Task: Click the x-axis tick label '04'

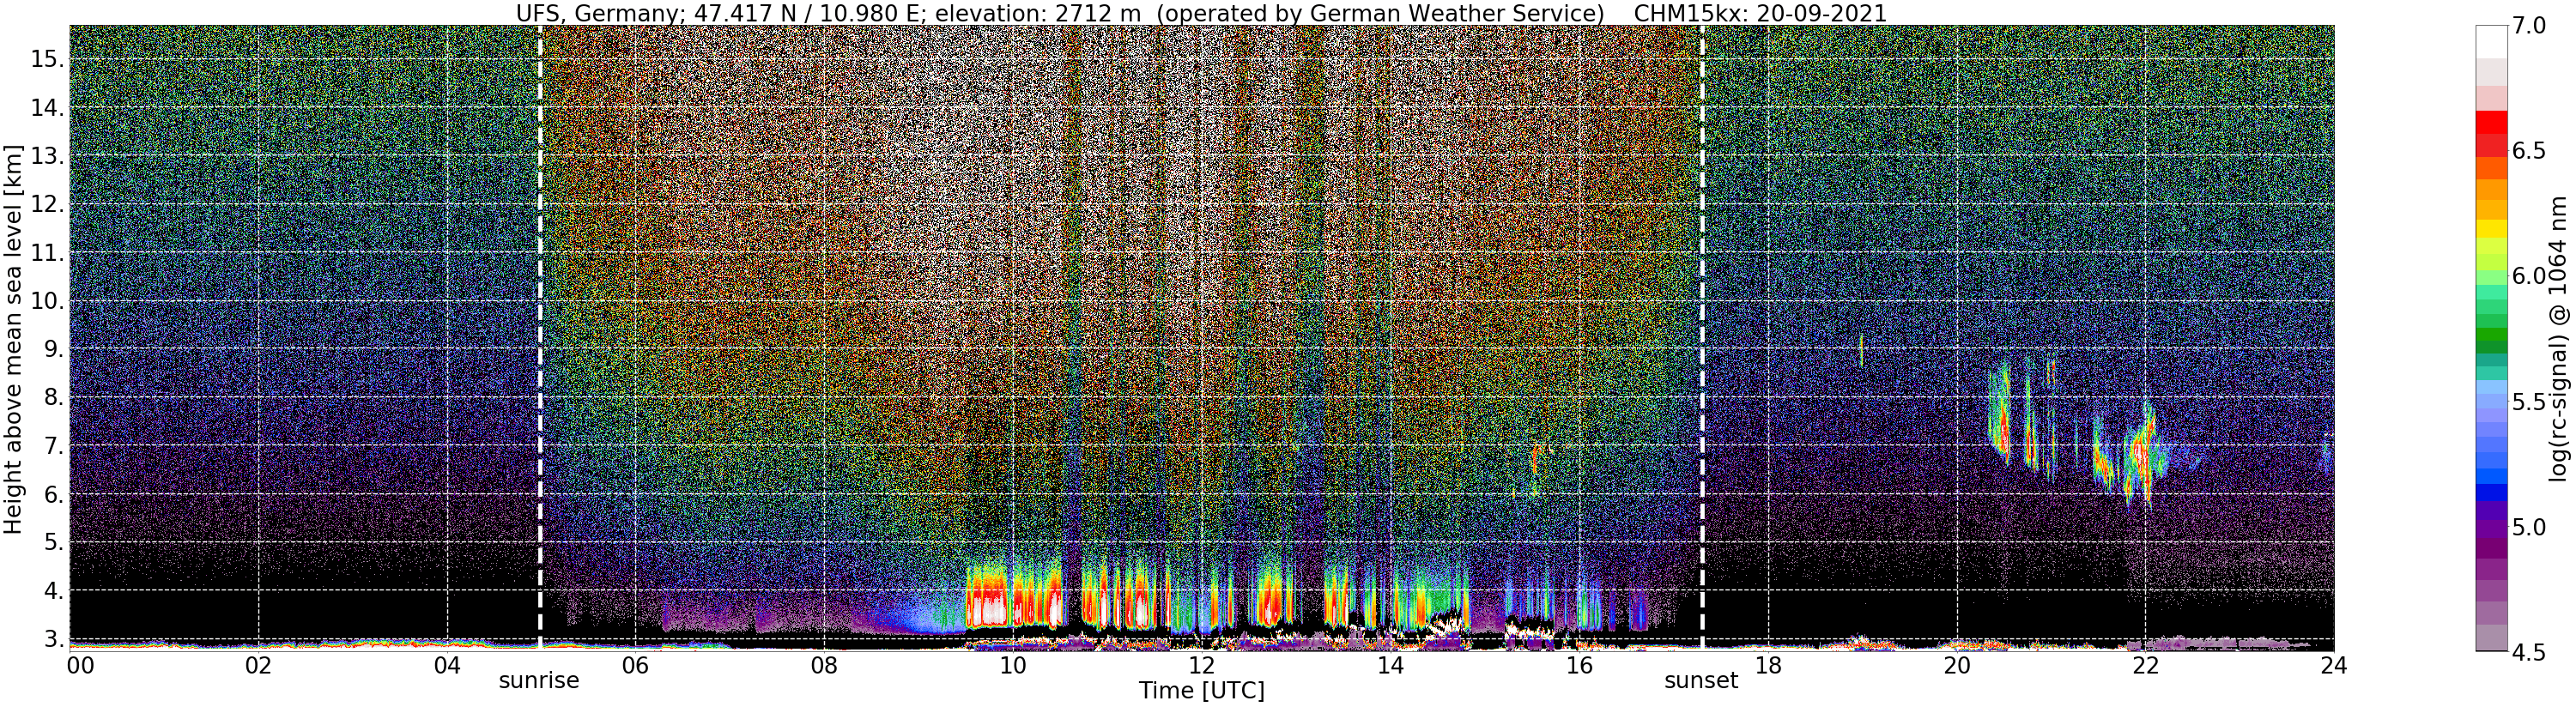Action: pos(447,666)
